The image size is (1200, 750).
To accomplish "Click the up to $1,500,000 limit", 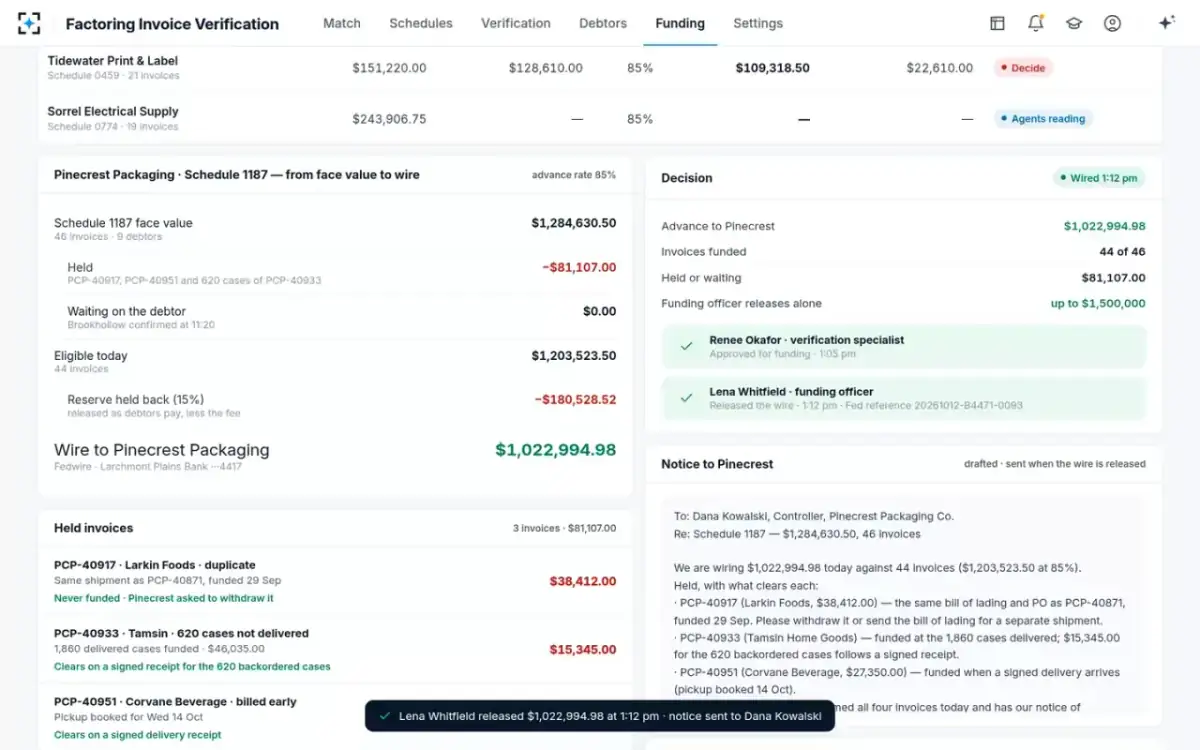I will [x=1098, y=304].
